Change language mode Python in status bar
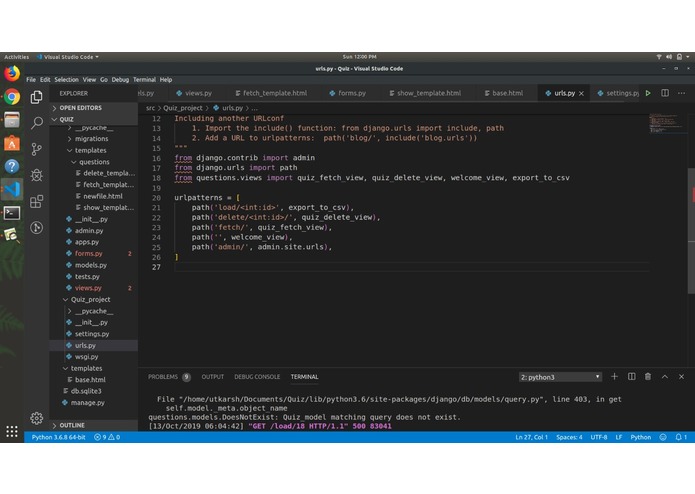Image resolution: width=695 pixels, height=494 pixels. (x=640, y=437)
